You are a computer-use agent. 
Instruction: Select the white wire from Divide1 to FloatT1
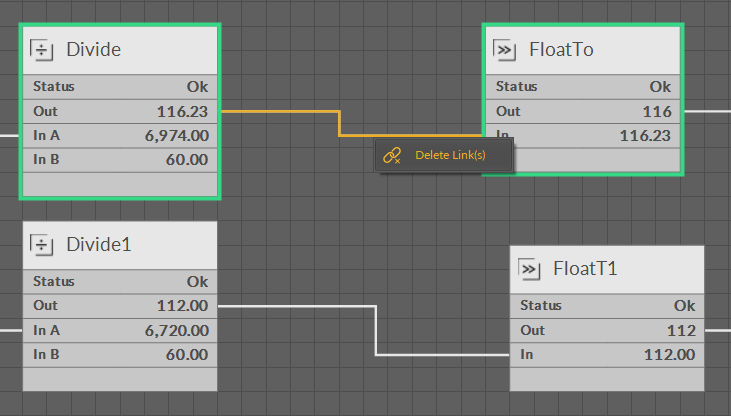click(376, 330)
